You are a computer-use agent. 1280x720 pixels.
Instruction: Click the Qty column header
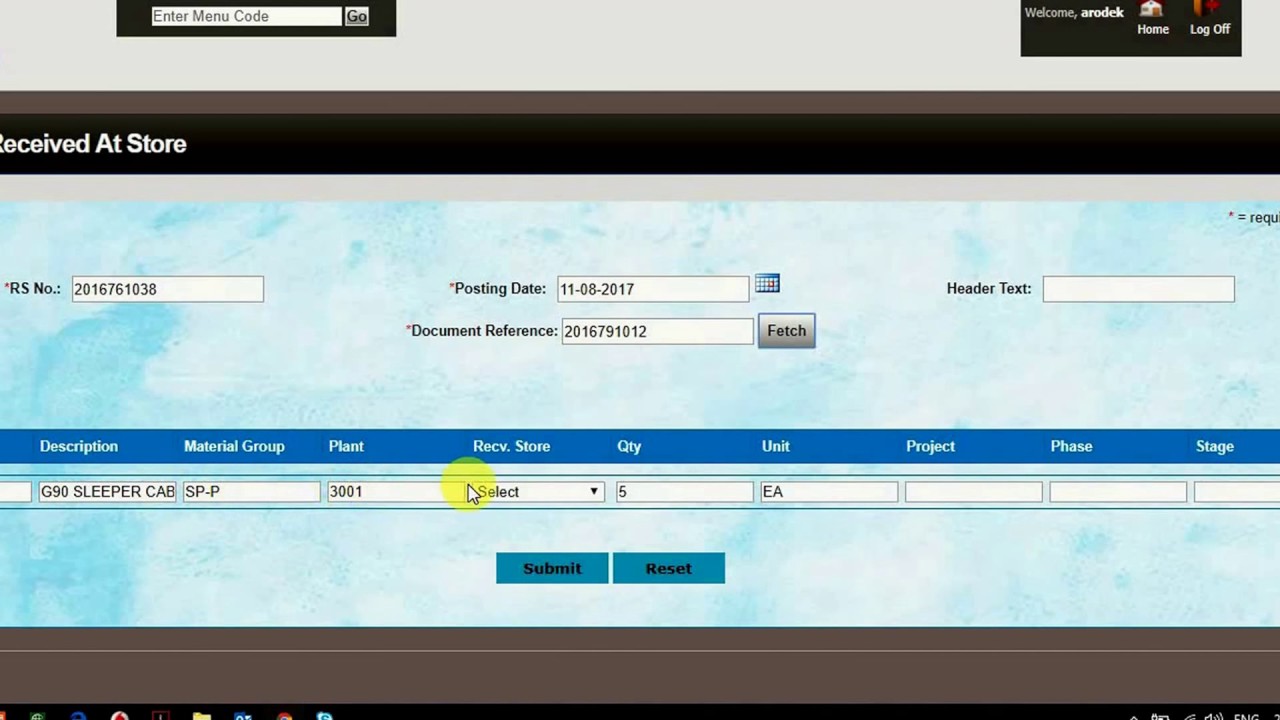pyautogui.click(x=629, y=446)
